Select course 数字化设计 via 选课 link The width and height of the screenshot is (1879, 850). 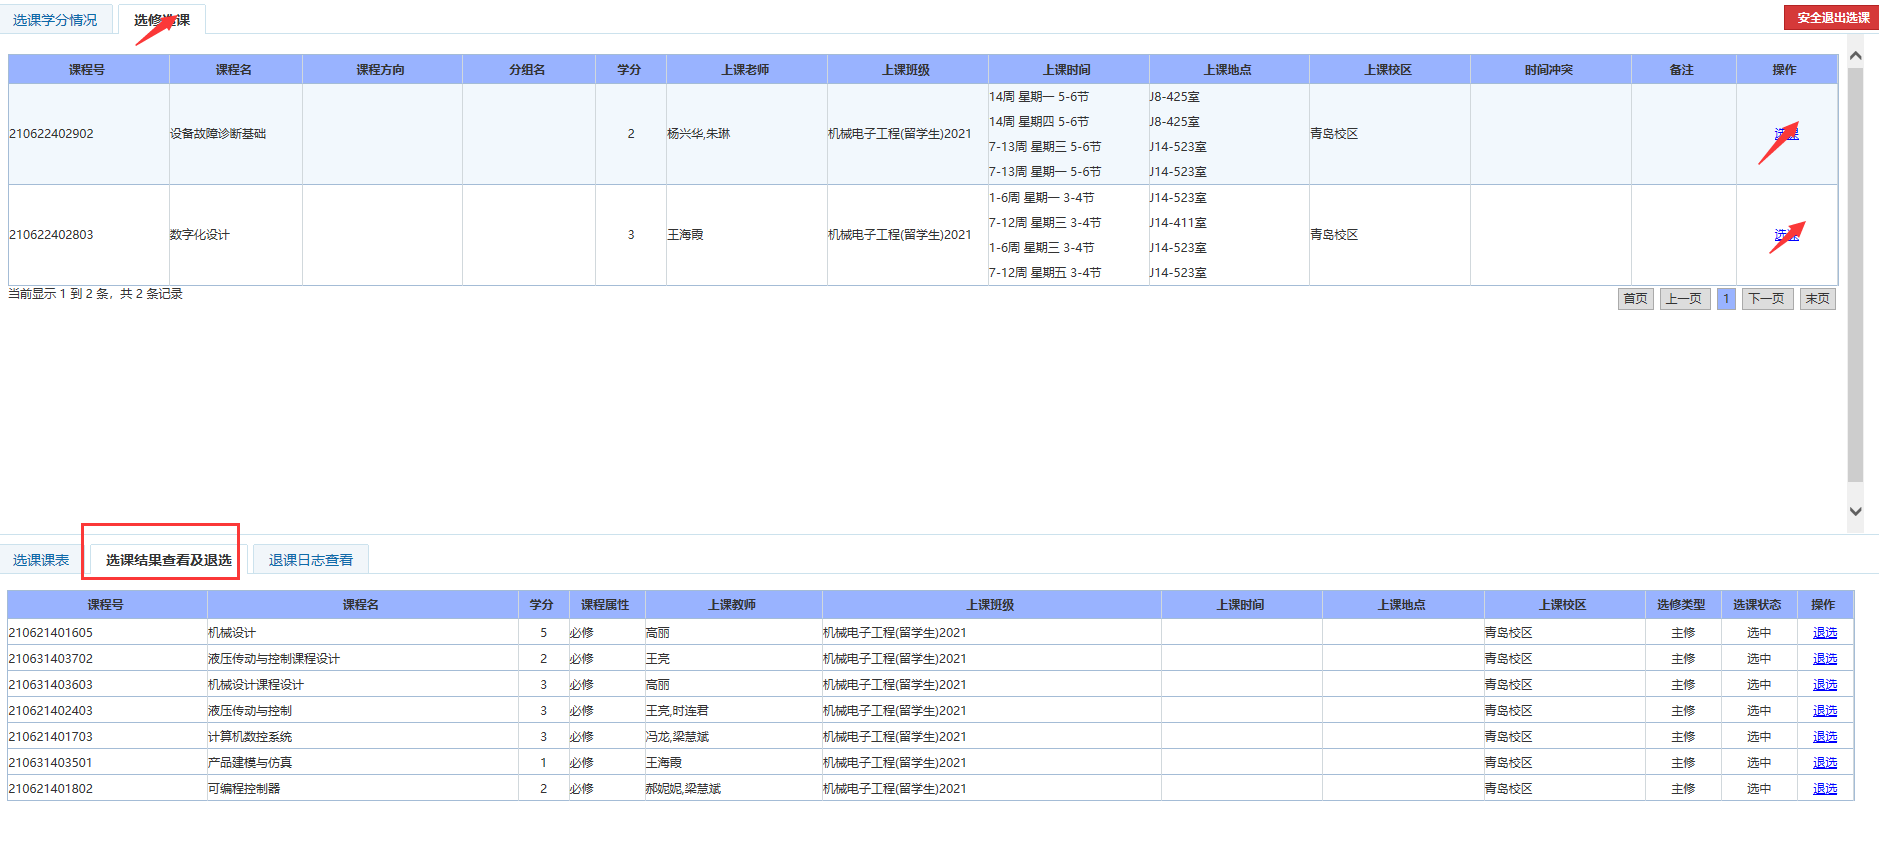1786,235
